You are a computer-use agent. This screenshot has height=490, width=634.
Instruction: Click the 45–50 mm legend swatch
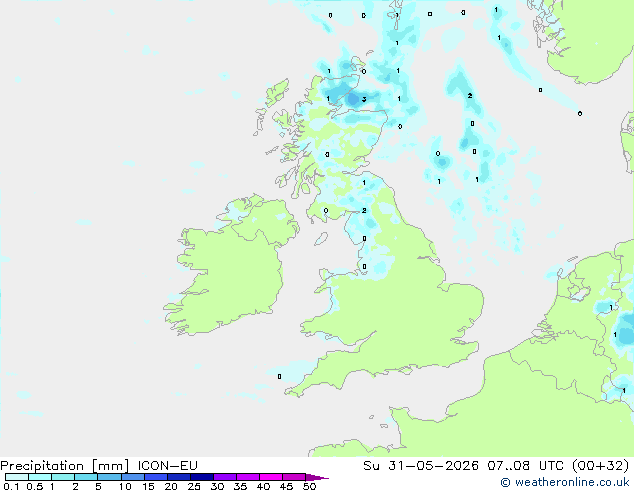tap(294, 477)
